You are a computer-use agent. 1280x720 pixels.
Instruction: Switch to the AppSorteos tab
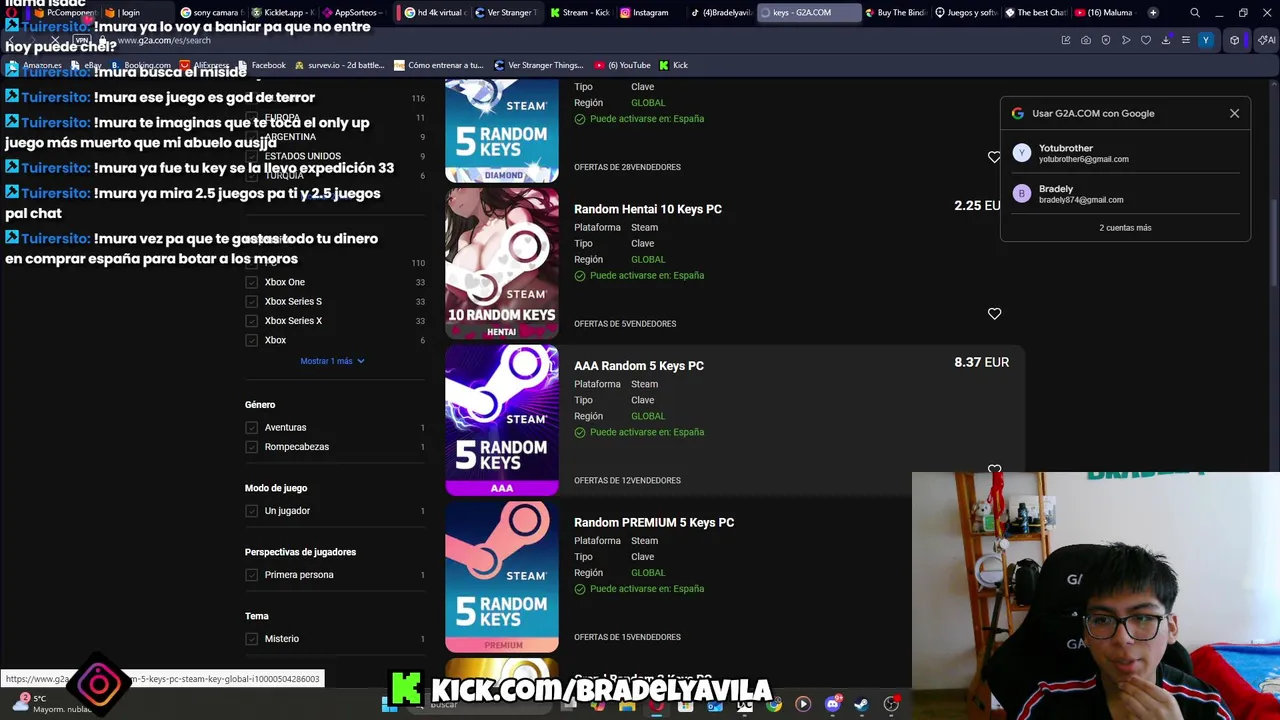(353, 13)
